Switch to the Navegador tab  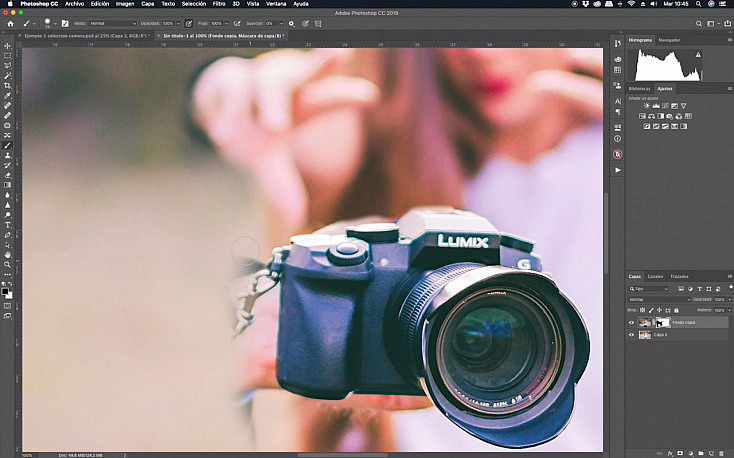pos(669,40)
